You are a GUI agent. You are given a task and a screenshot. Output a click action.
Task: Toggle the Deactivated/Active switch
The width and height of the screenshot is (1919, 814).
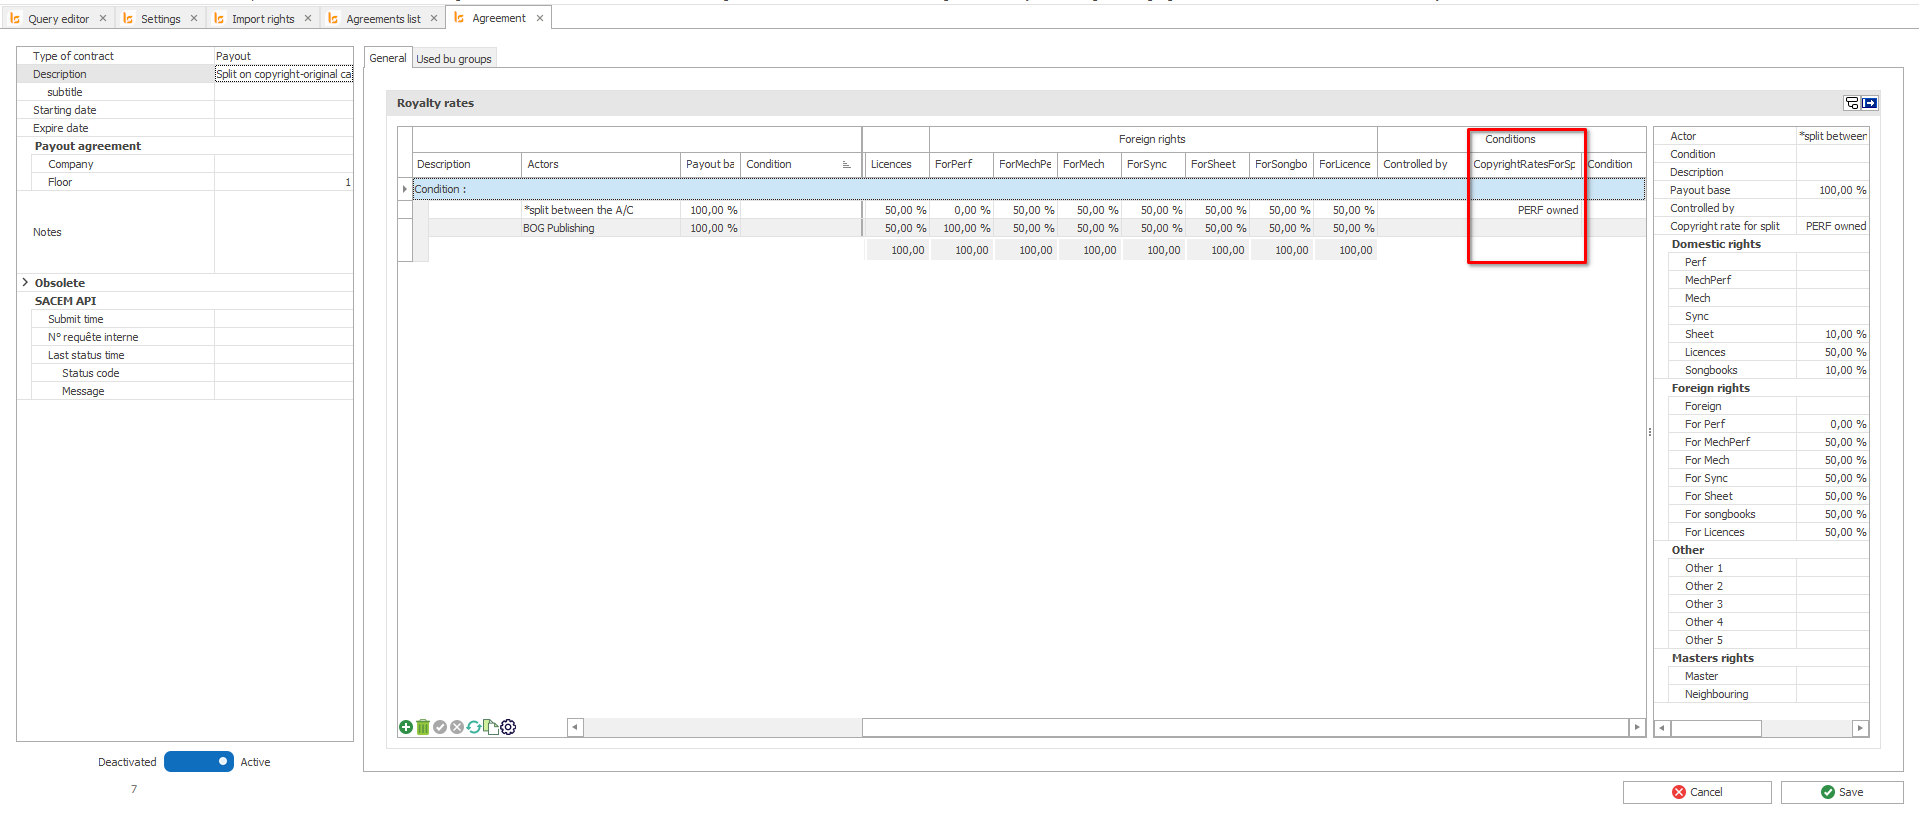(x=199, y=762)
